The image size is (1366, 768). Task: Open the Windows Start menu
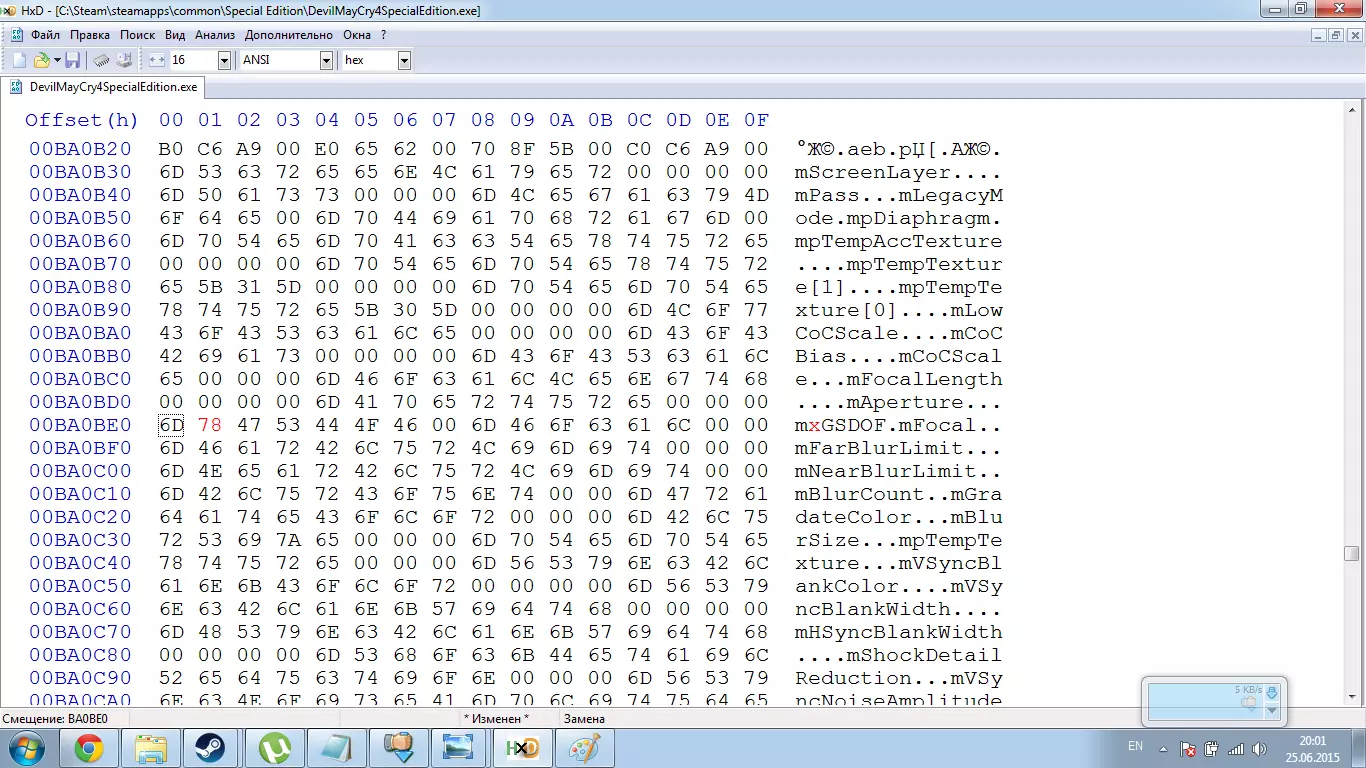25,748
